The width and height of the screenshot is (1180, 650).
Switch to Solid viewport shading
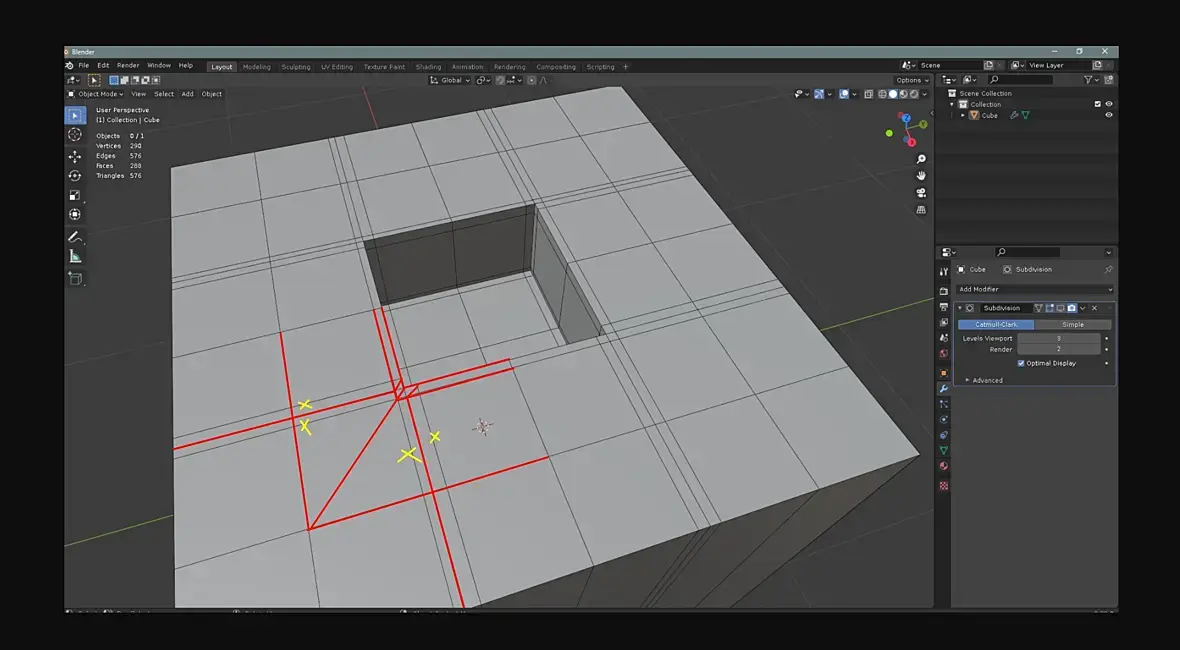click(893, 94)
